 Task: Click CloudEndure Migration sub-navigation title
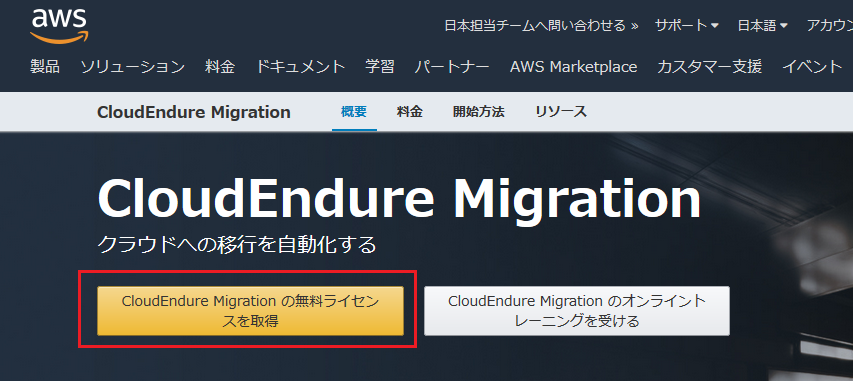[x=194, y=112]
